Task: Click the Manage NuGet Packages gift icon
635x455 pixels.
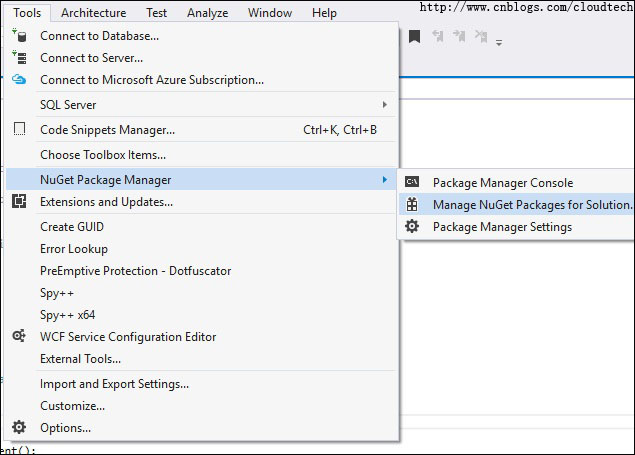Action: click(x=412, y=204)
